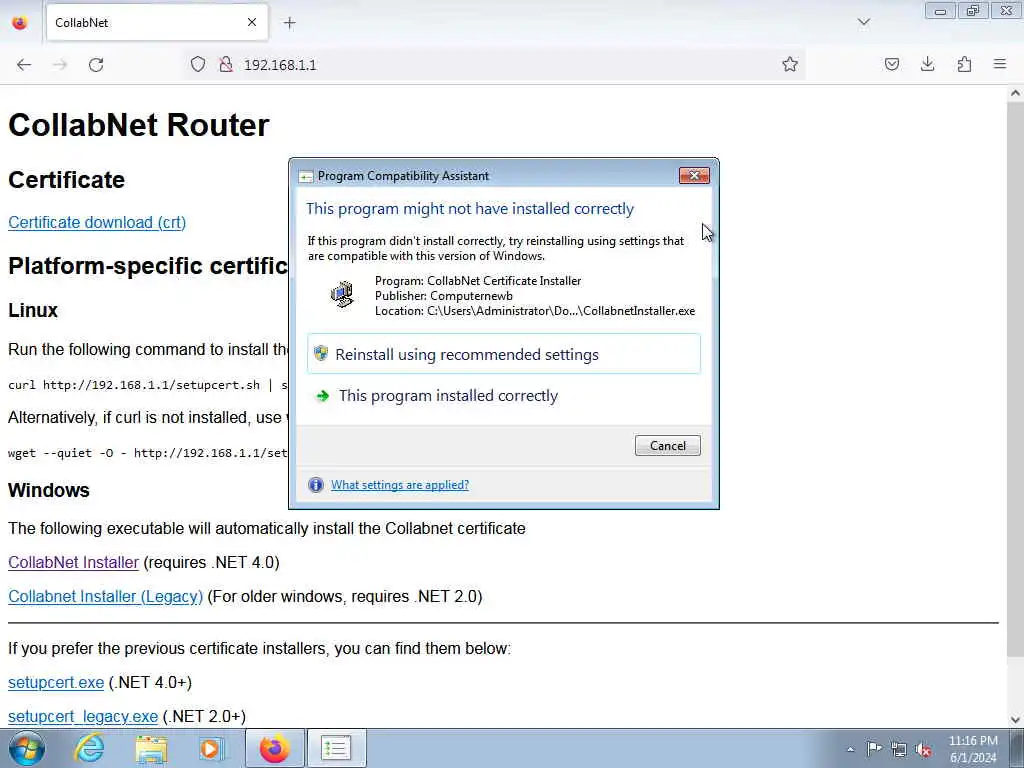1024x768 pixels.
Task: Click the forward navigation arrow
Action: pos(60,65)
